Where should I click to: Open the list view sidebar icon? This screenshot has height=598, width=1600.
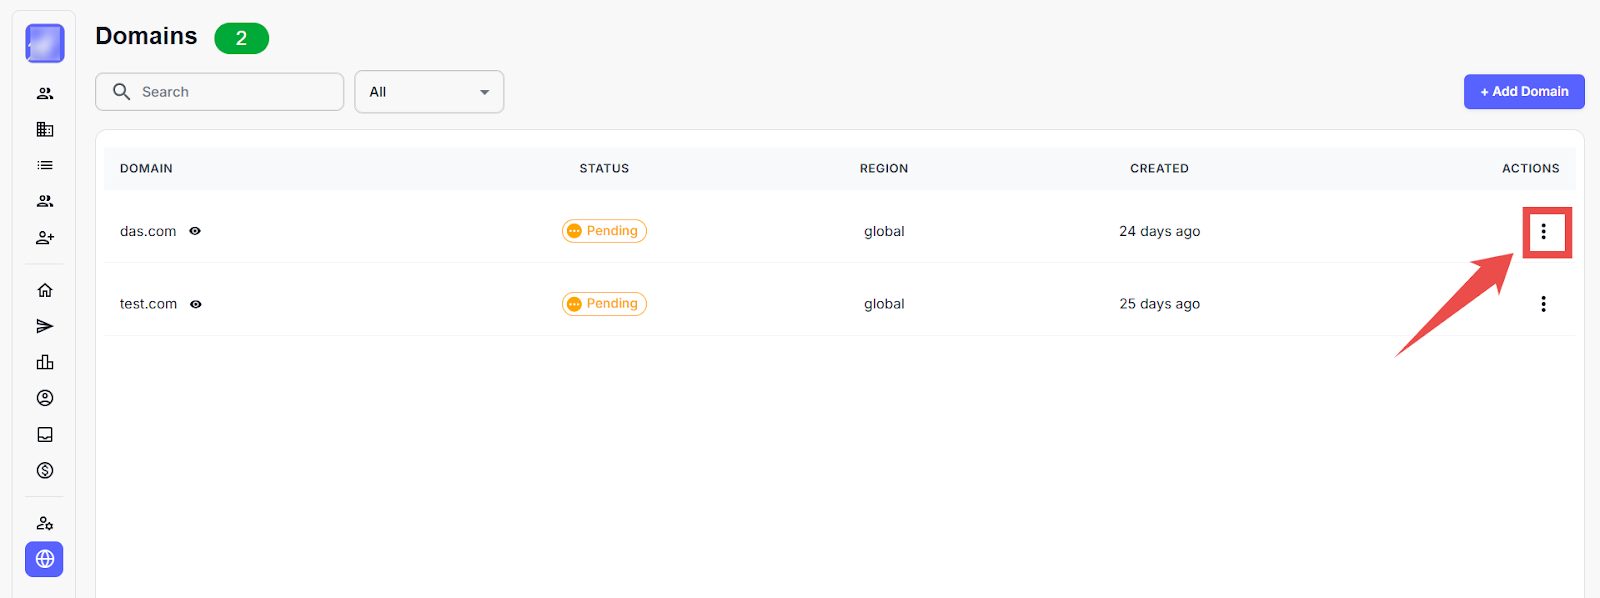click(45, 165)
